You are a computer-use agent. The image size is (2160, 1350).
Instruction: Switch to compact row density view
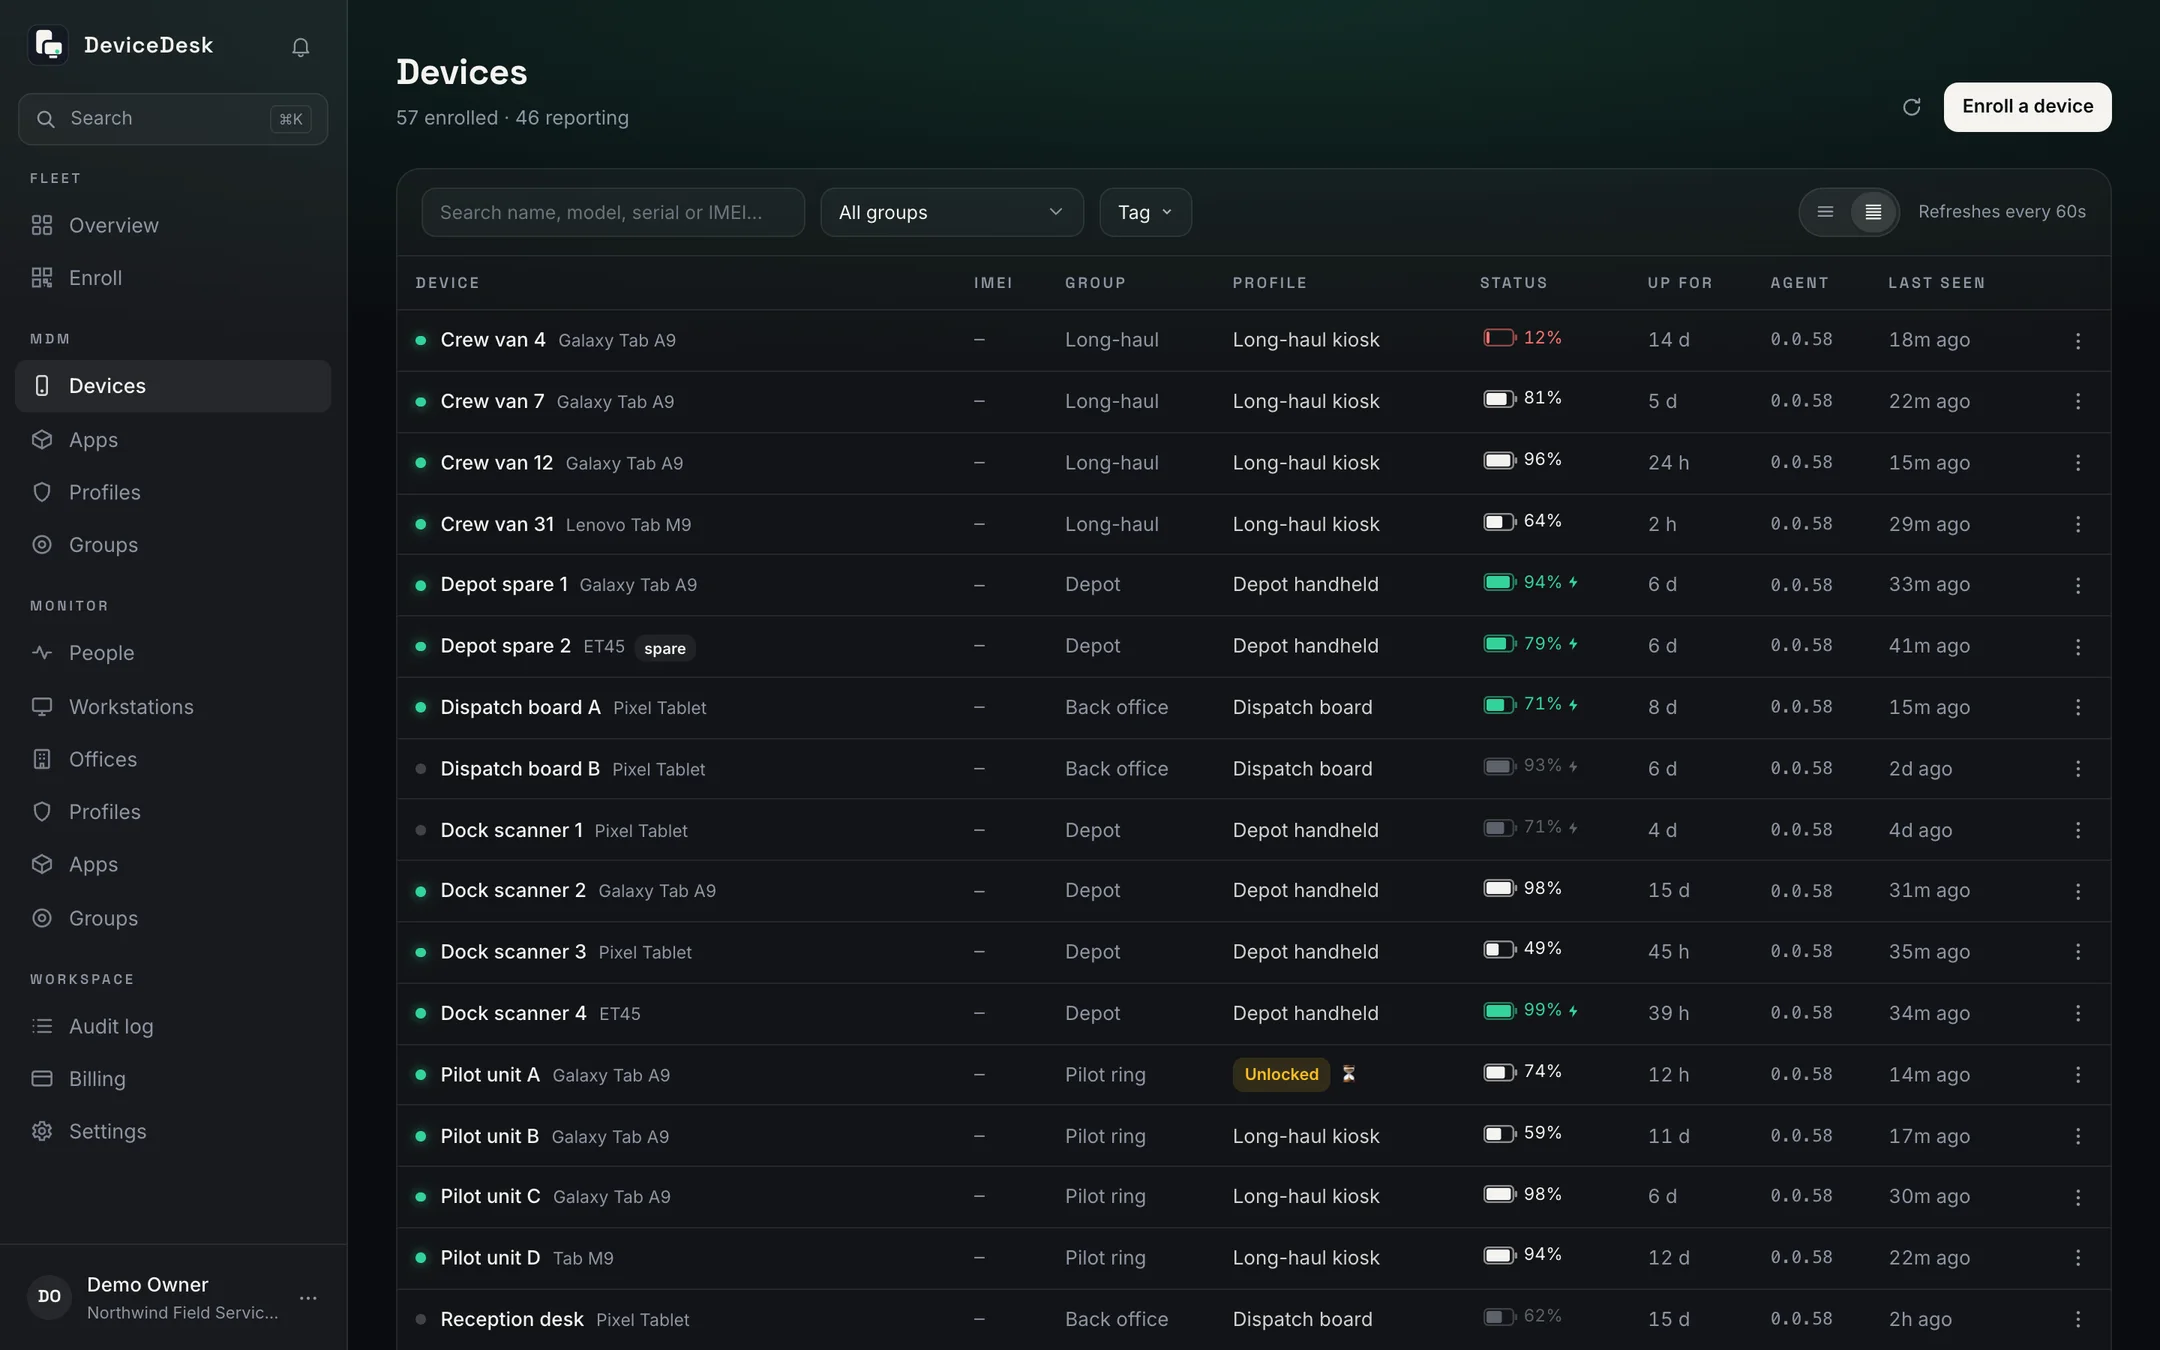point(1873,212)
